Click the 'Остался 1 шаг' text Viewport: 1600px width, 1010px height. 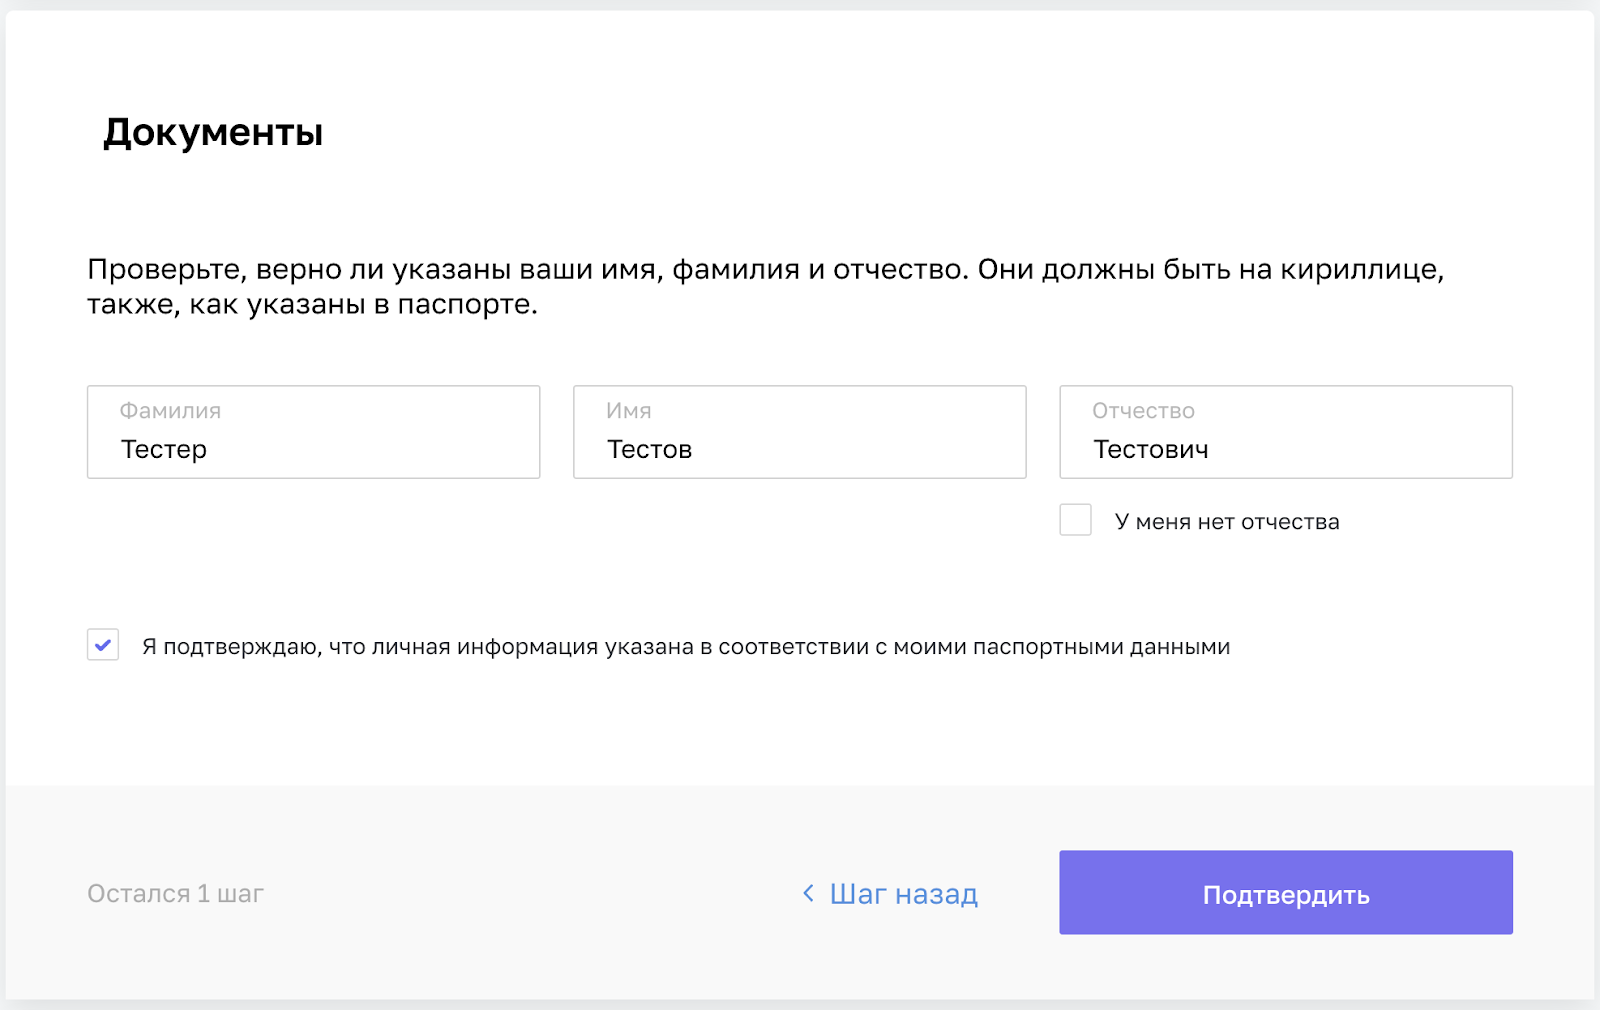(x=175, y=893)
